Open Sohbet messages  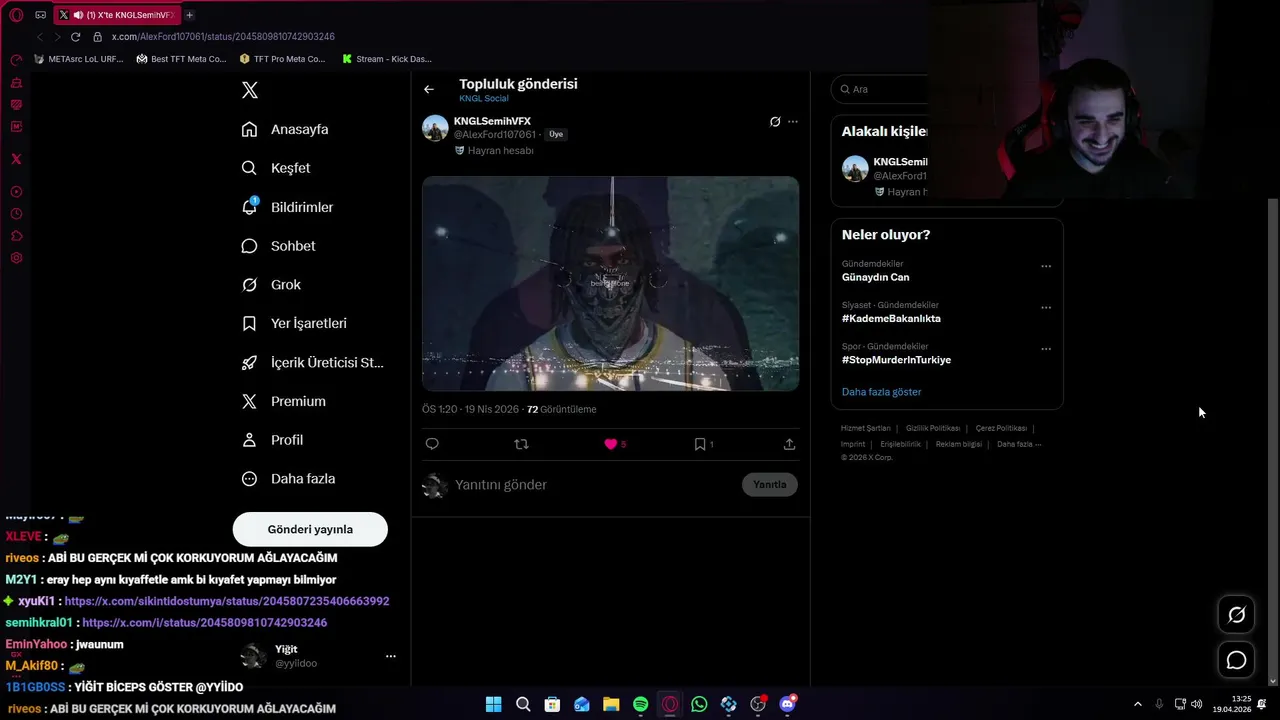tap(279, 246)
